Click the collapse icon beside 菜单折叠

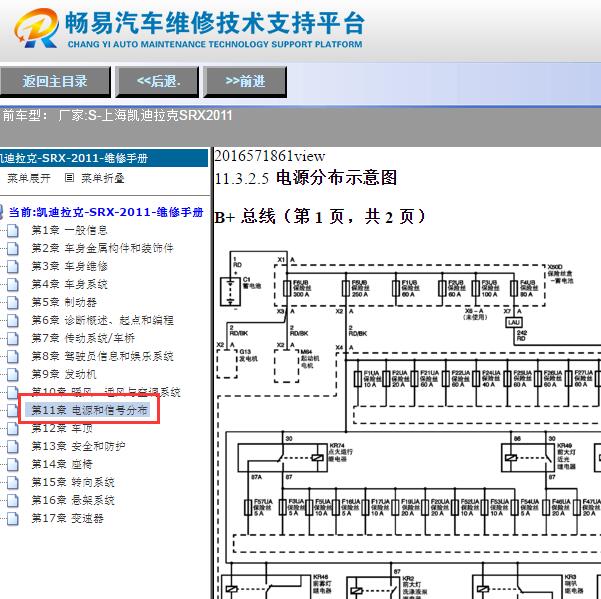point(69,177)
